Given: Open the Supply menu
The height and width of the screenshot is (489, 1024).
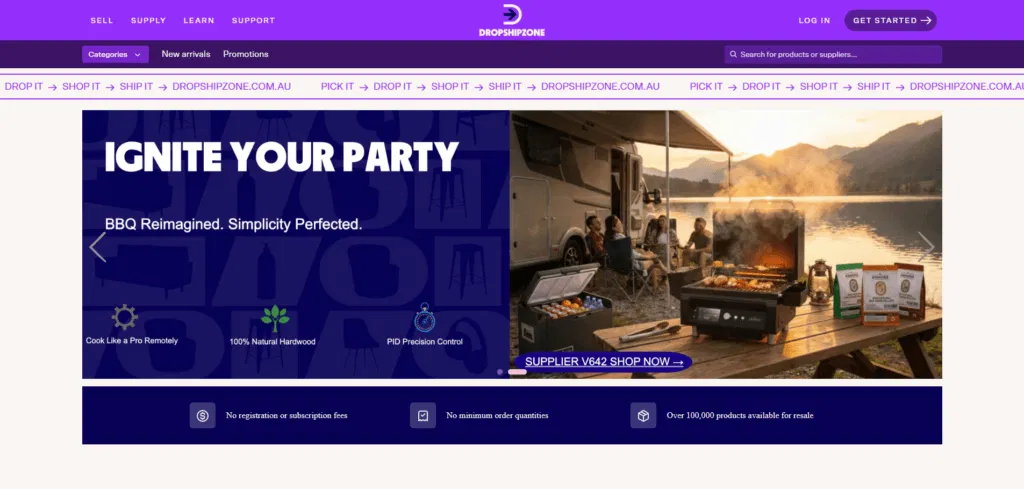Looking at the screenshot, I should coord(148,20).
